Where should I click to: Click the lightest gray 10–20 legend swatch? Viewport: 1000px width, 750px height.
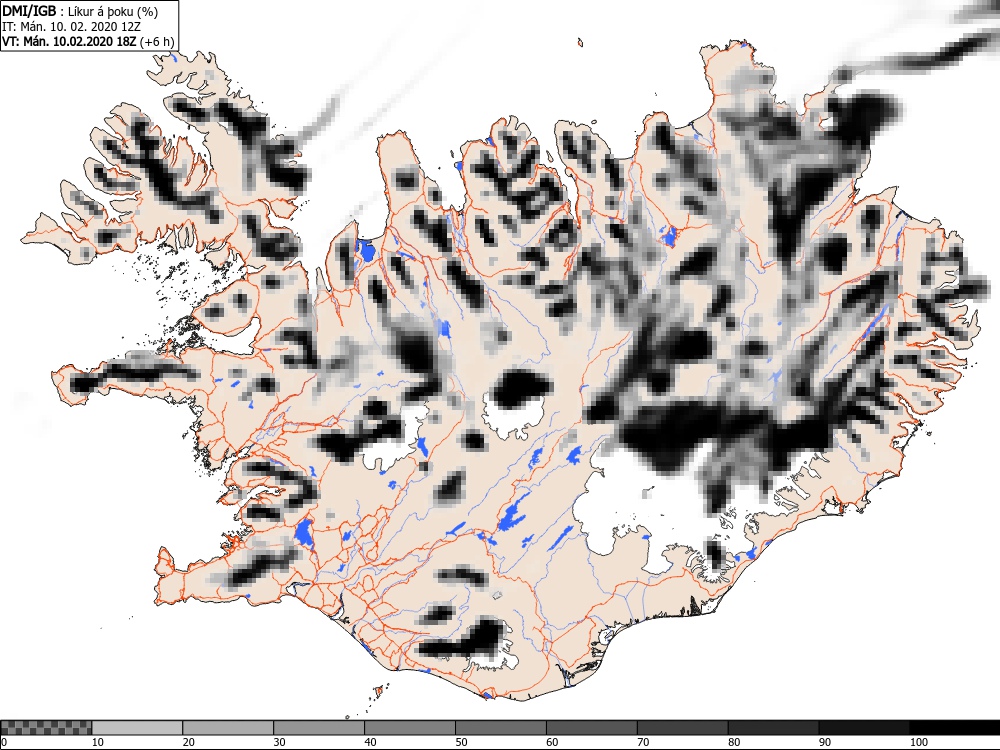137,728
